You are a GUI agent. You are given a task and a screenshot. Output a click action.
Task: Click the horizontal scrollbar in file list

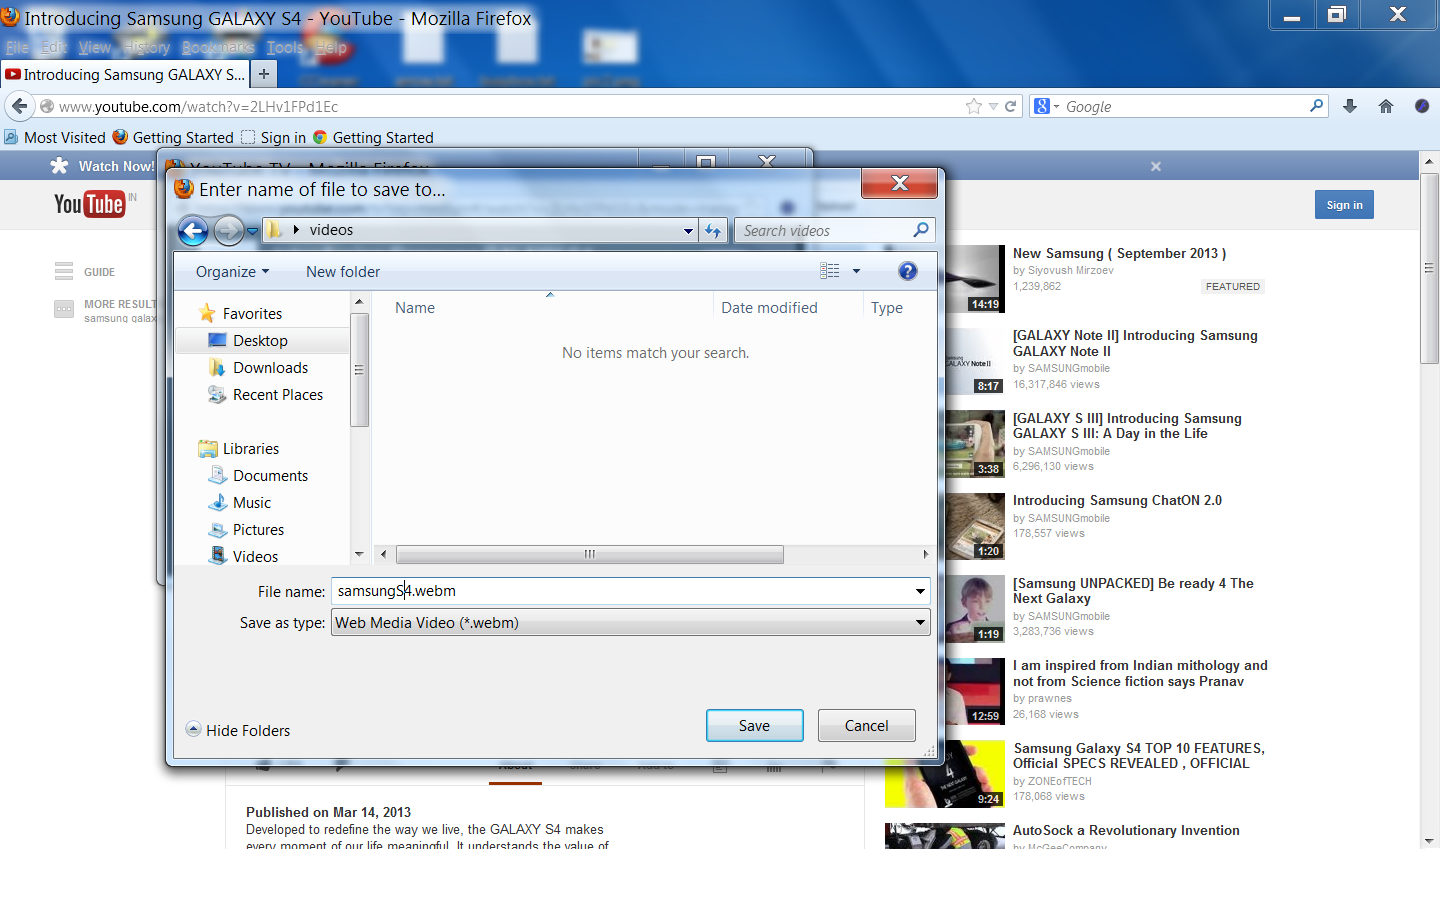pos(590,554)
